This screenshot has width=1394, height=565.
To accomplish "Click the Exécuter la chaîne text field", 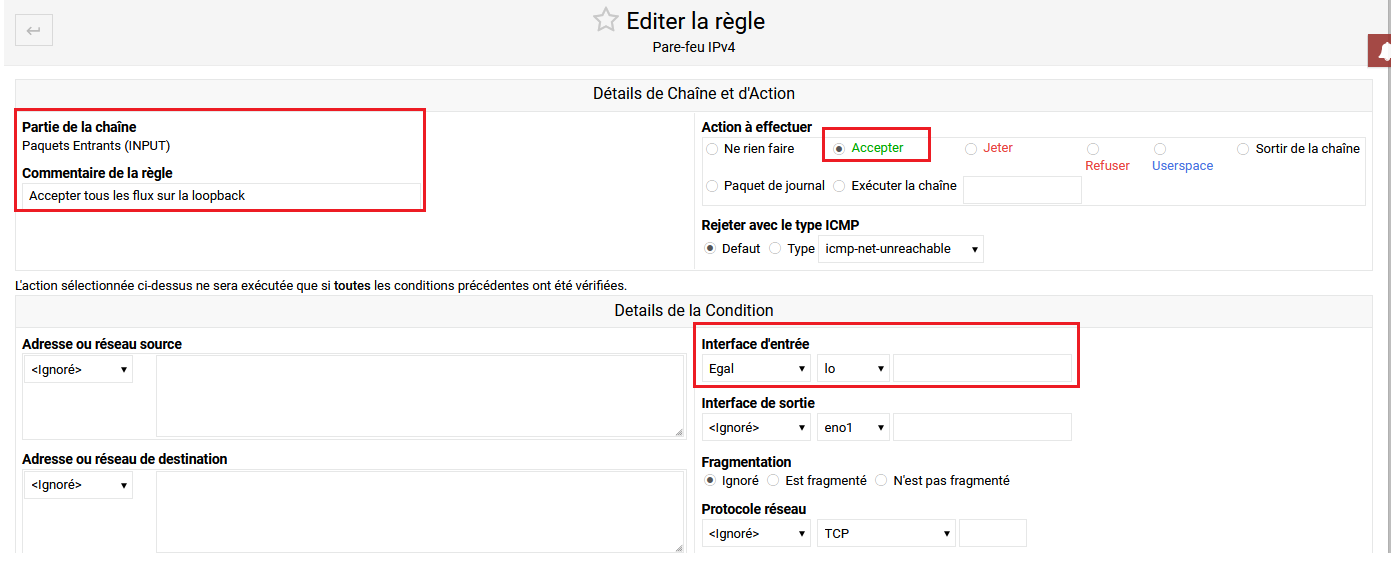I will (x=1022, y=189).
